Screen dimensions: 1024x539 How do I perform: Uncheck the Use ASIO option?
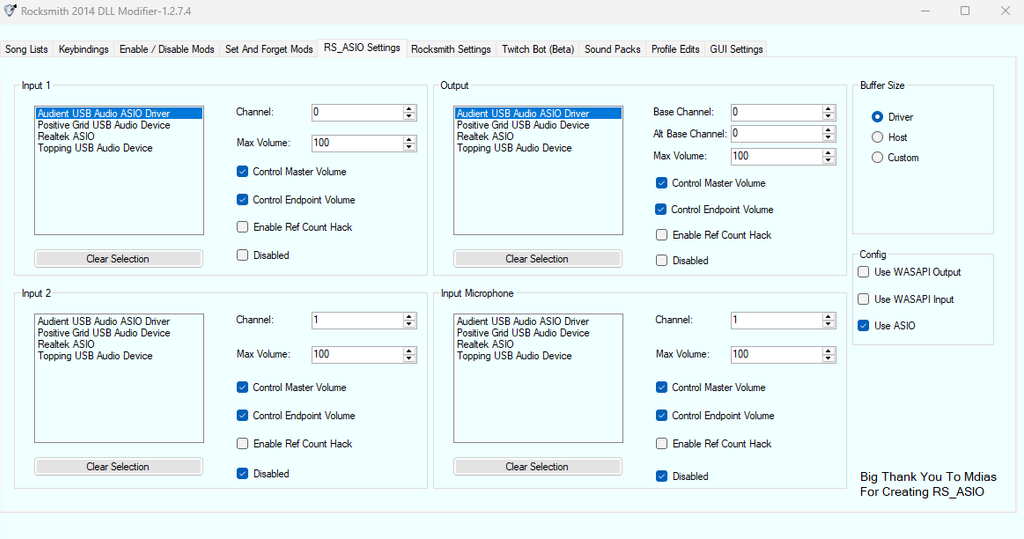pos(864,326)
